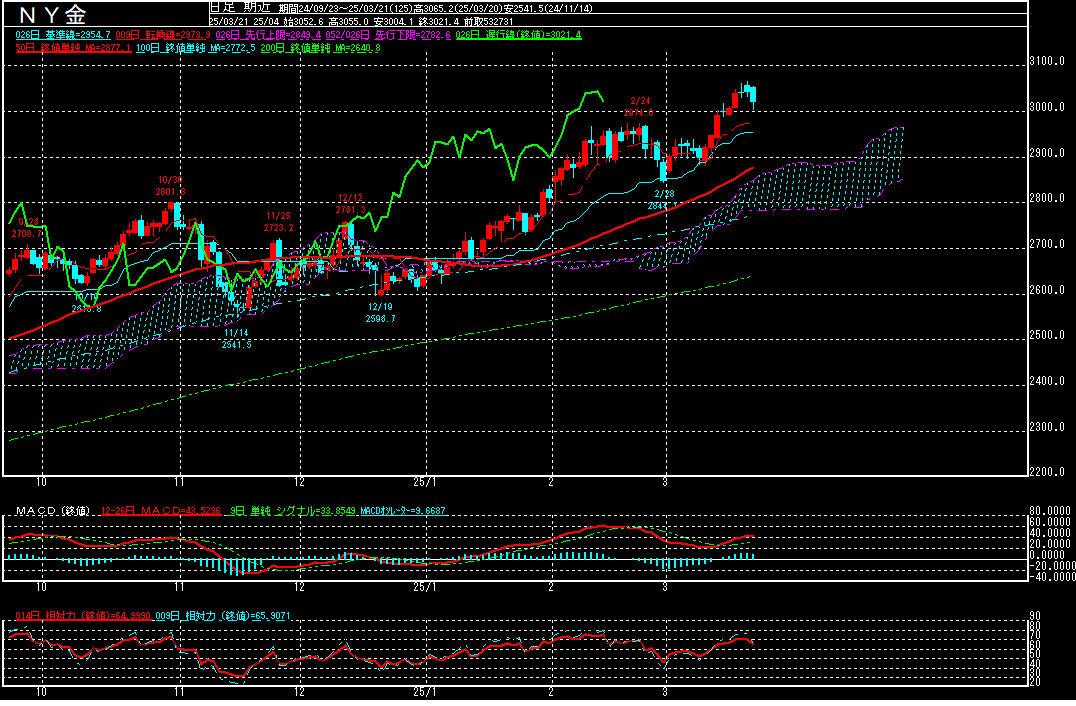Image resolution: width=1076 pixels, height=706 pixels.
Task: Click the 12-26日 MACD=43.5236 legend label
Action: (x=161, y=511)
